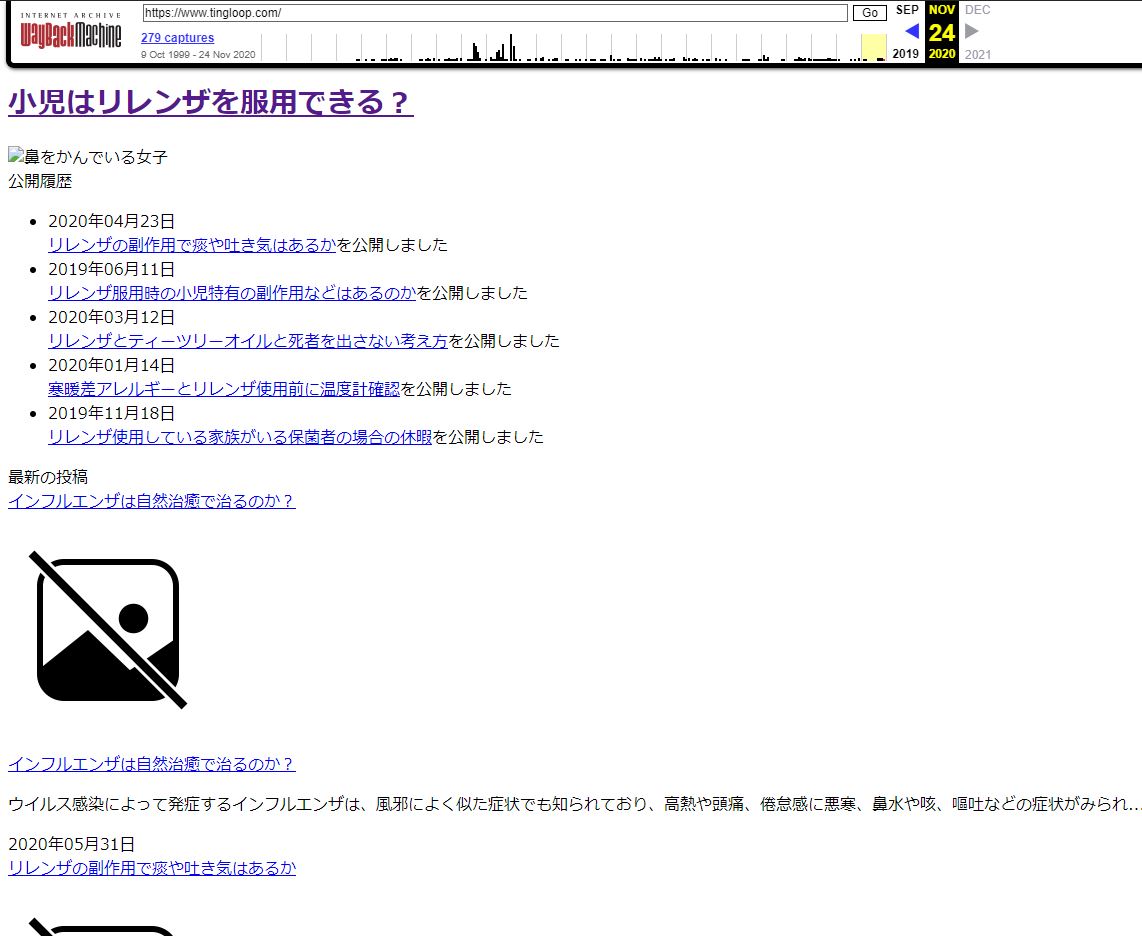Screen dimensions: 1142x936
Task: Select 2019 year in capture navigation
Action: click(x=905, y=54)
